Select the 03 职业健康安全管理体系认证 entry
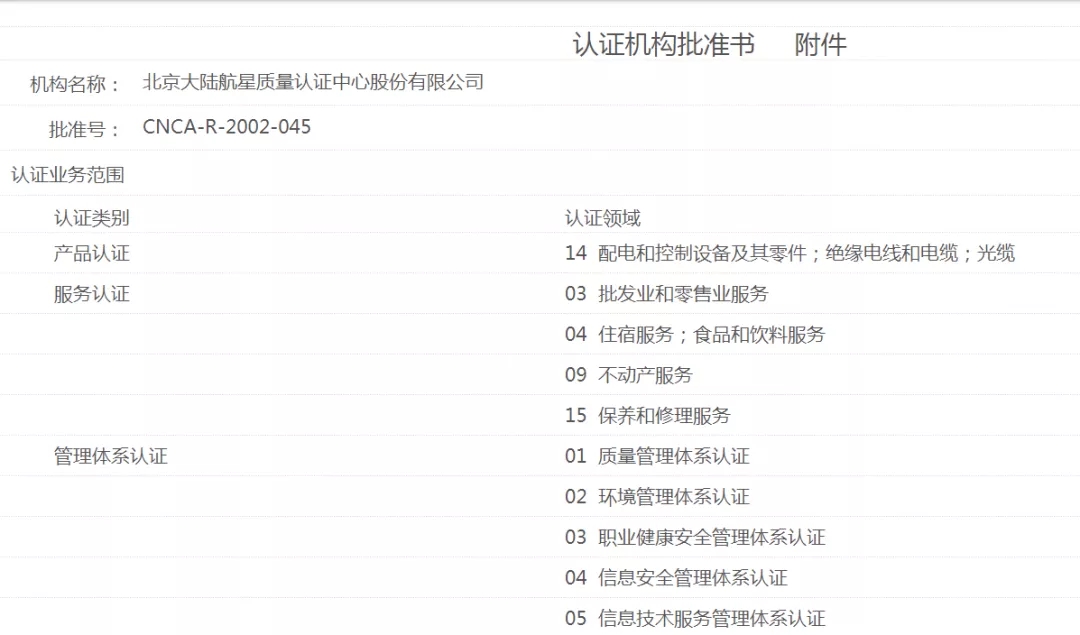This screenshot has width=1080, height=635. 694,537
